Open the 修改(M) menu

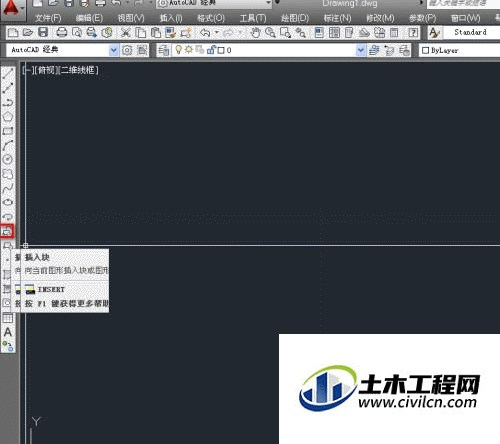380,18
